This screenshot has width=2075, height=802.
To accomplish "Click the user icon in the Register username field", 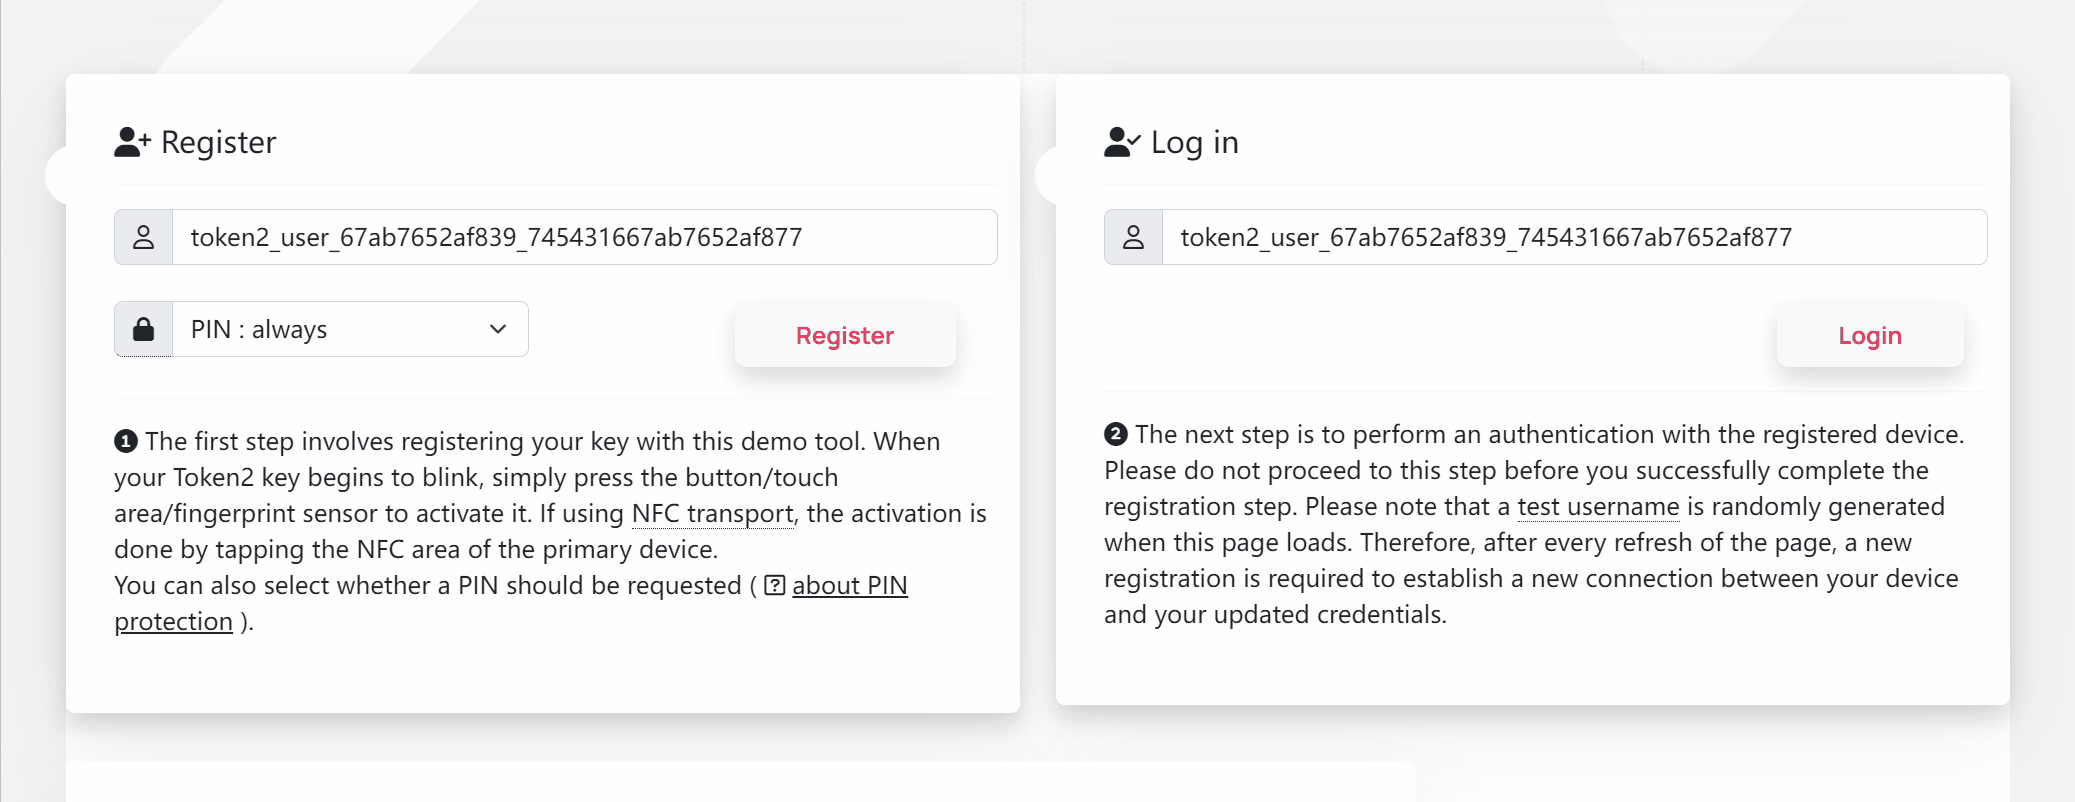I will 143,237.
